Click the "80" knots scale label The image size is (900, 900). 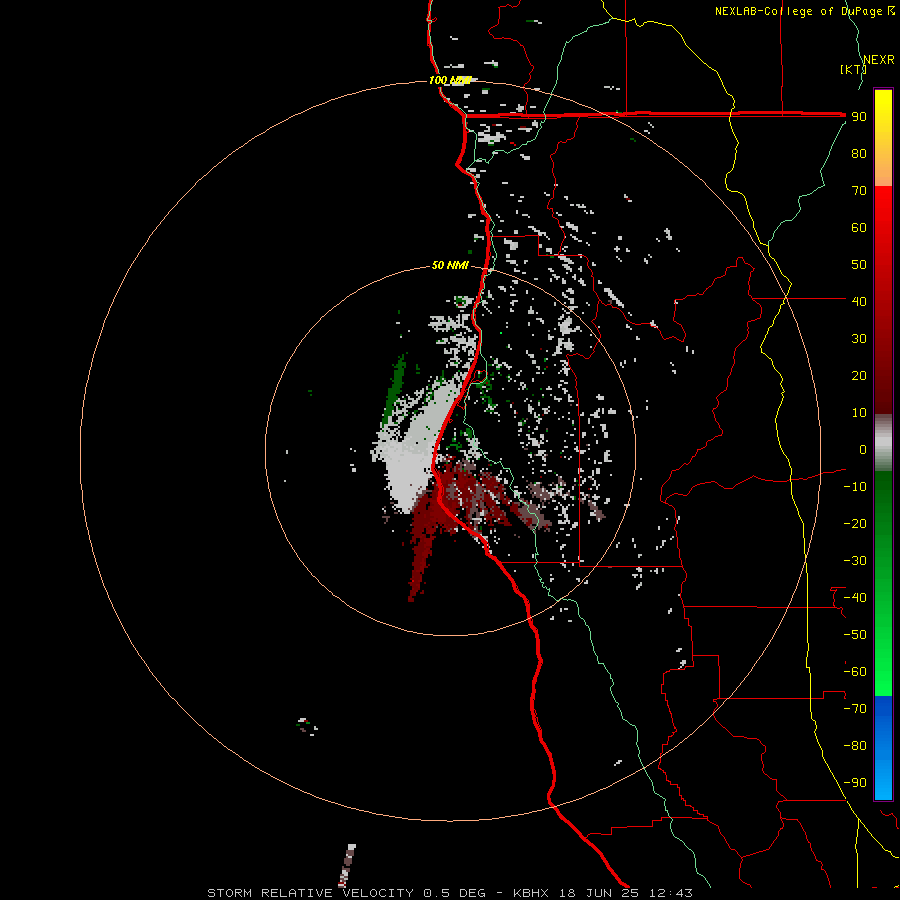[x=859, y=153]
